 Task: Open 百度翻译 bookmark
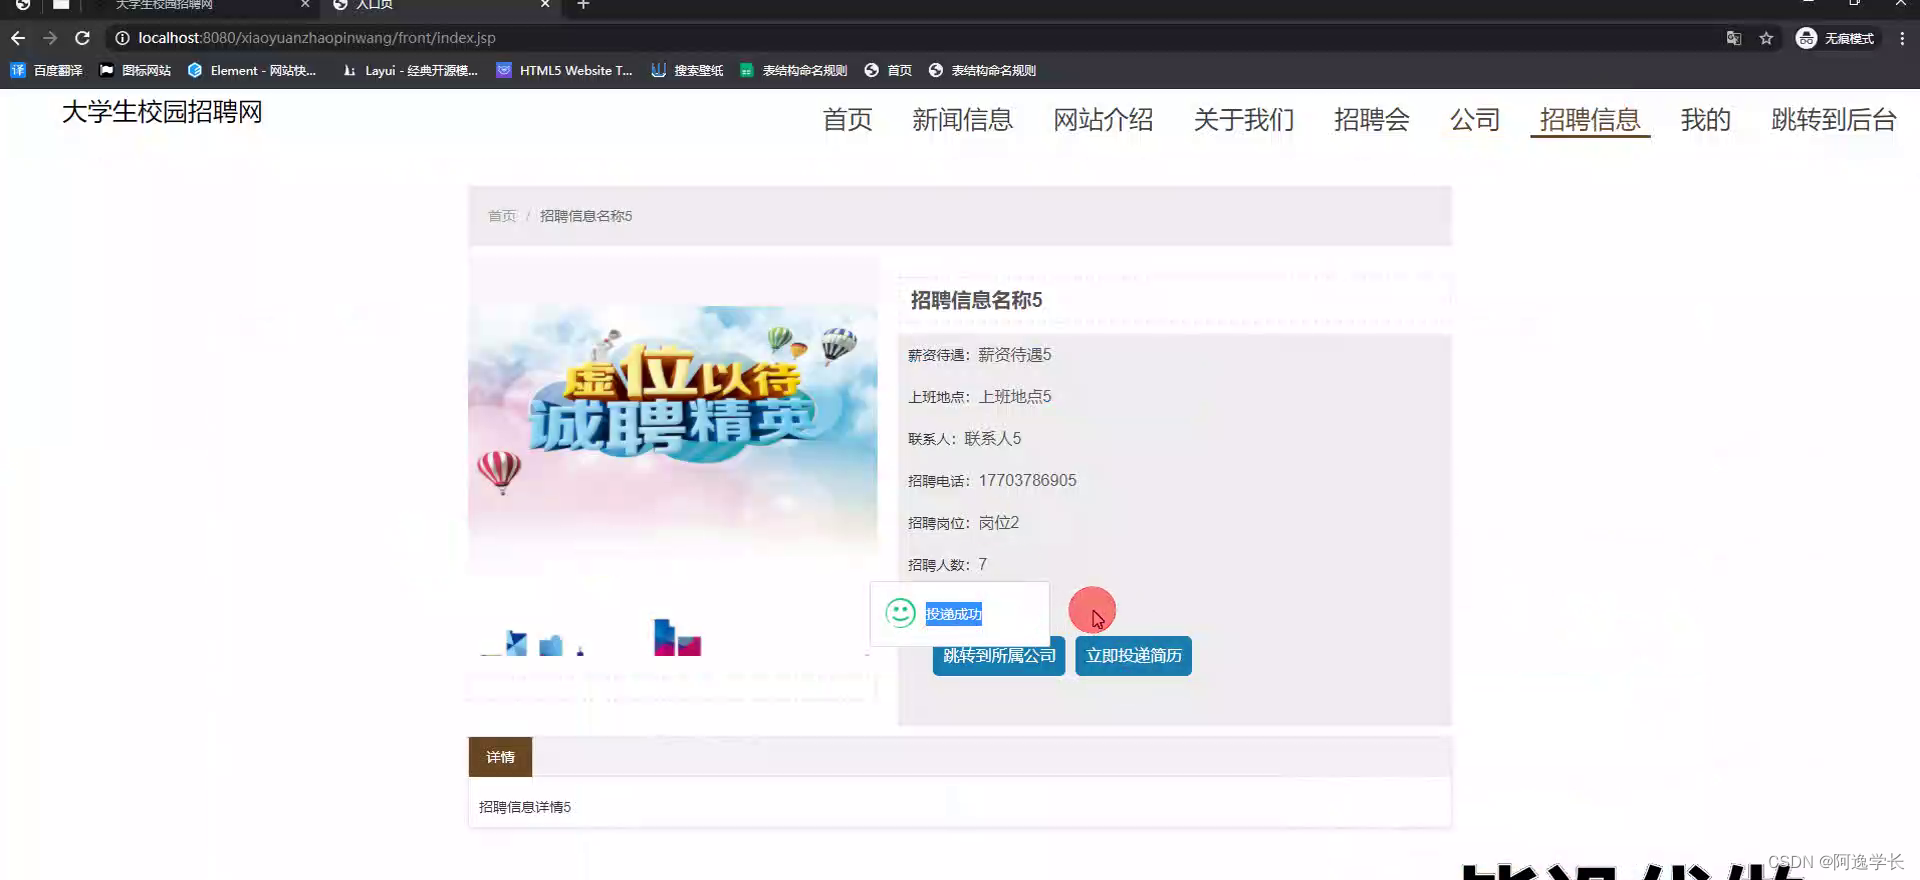pyautogui.click(x=46, y=70)
